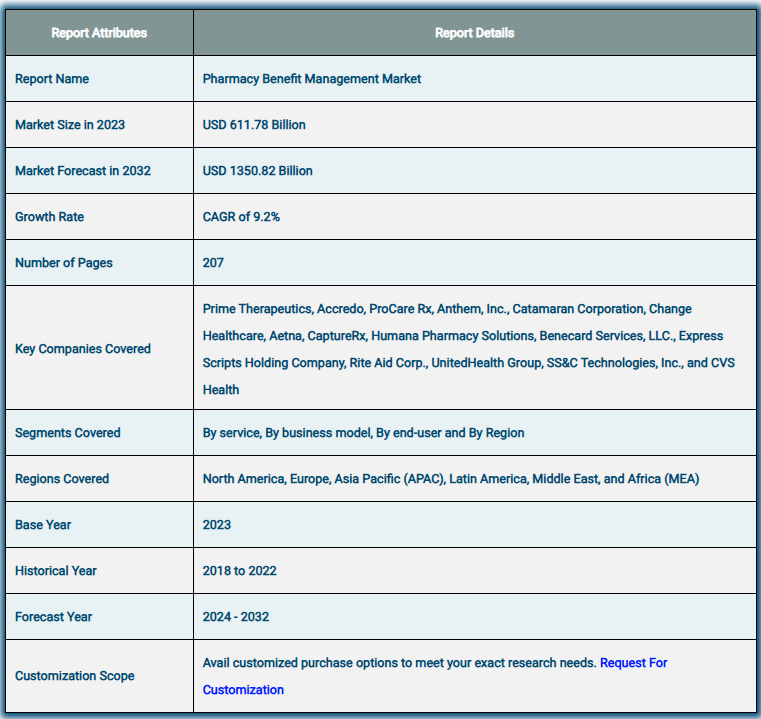Screen dimensions: 761x719
Task: Select the 2024 - 2032 value
Action: coord(236,617)
